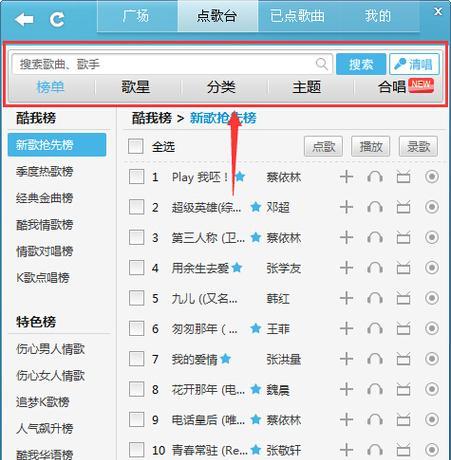Click the 录歌 button above the list
451x460 pixels.
(x=418, y=146)
